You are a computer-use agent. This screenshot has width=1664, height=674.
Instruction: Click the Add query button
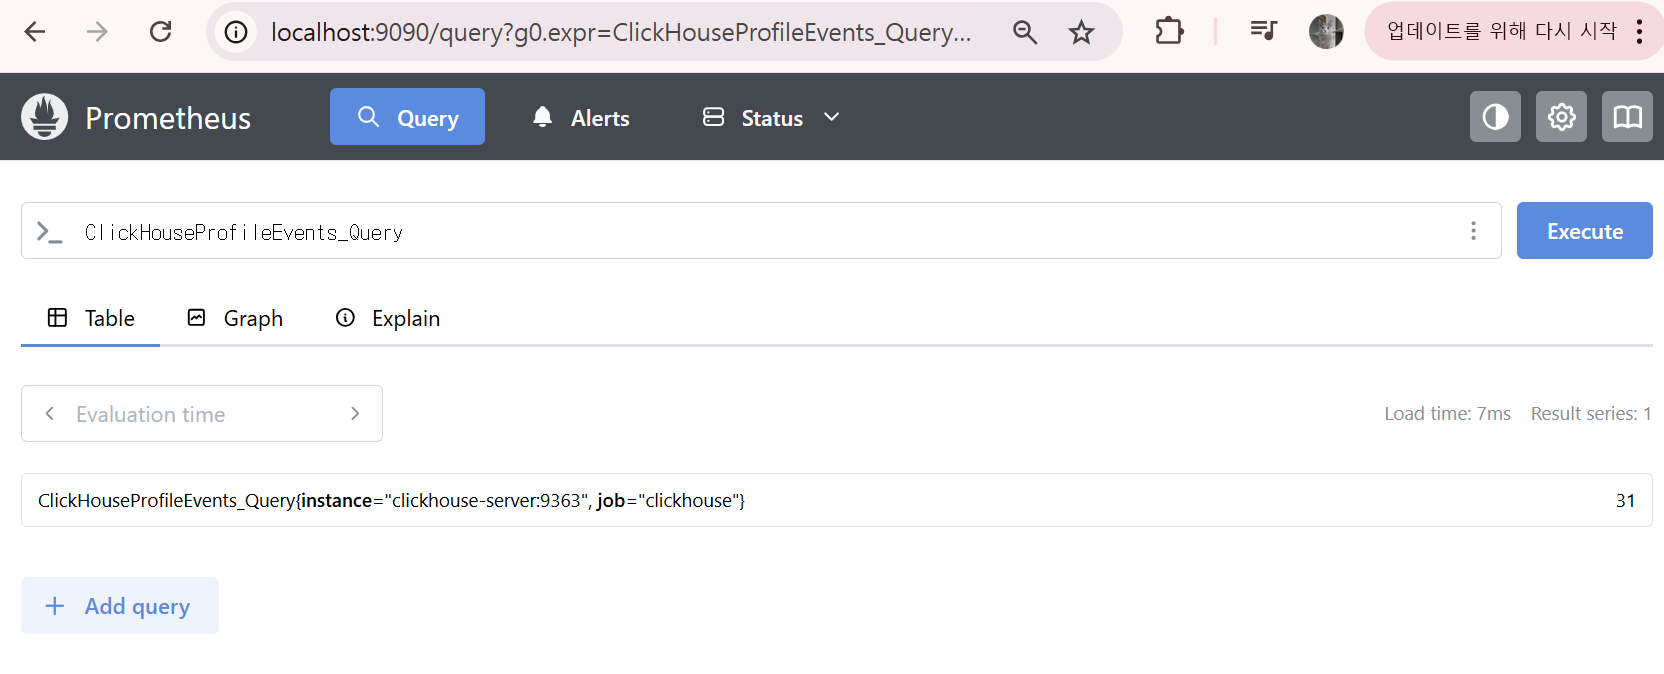(119, 606)
